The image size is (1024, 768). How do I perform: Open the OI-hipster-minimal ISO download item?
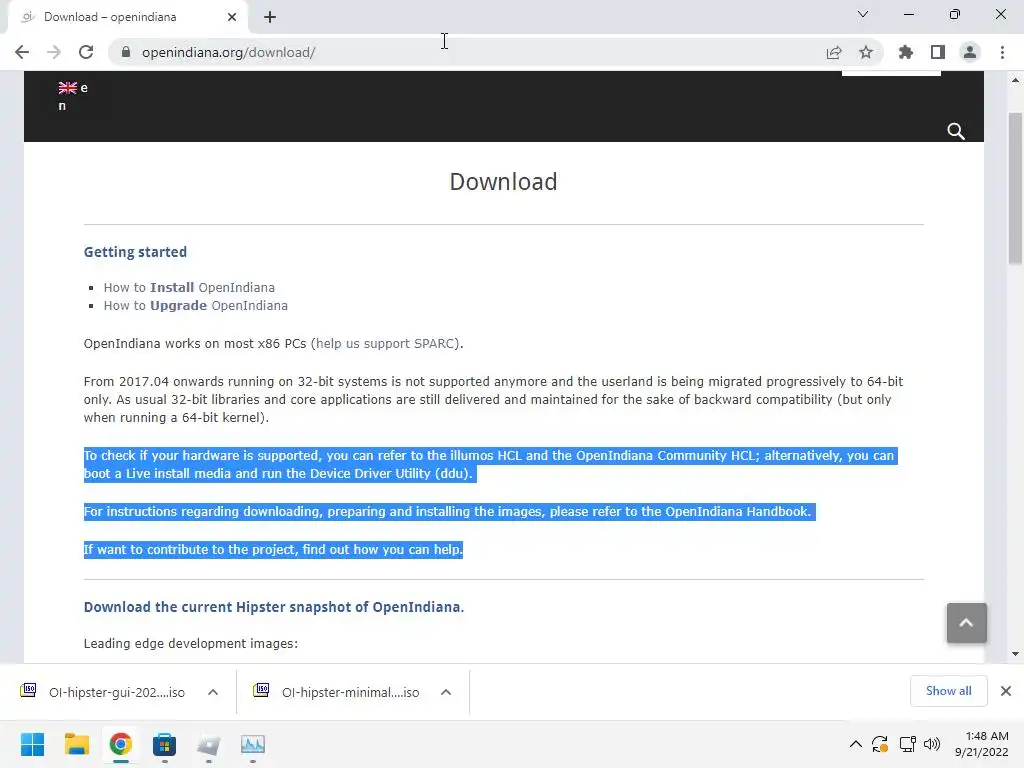point(338,692)
